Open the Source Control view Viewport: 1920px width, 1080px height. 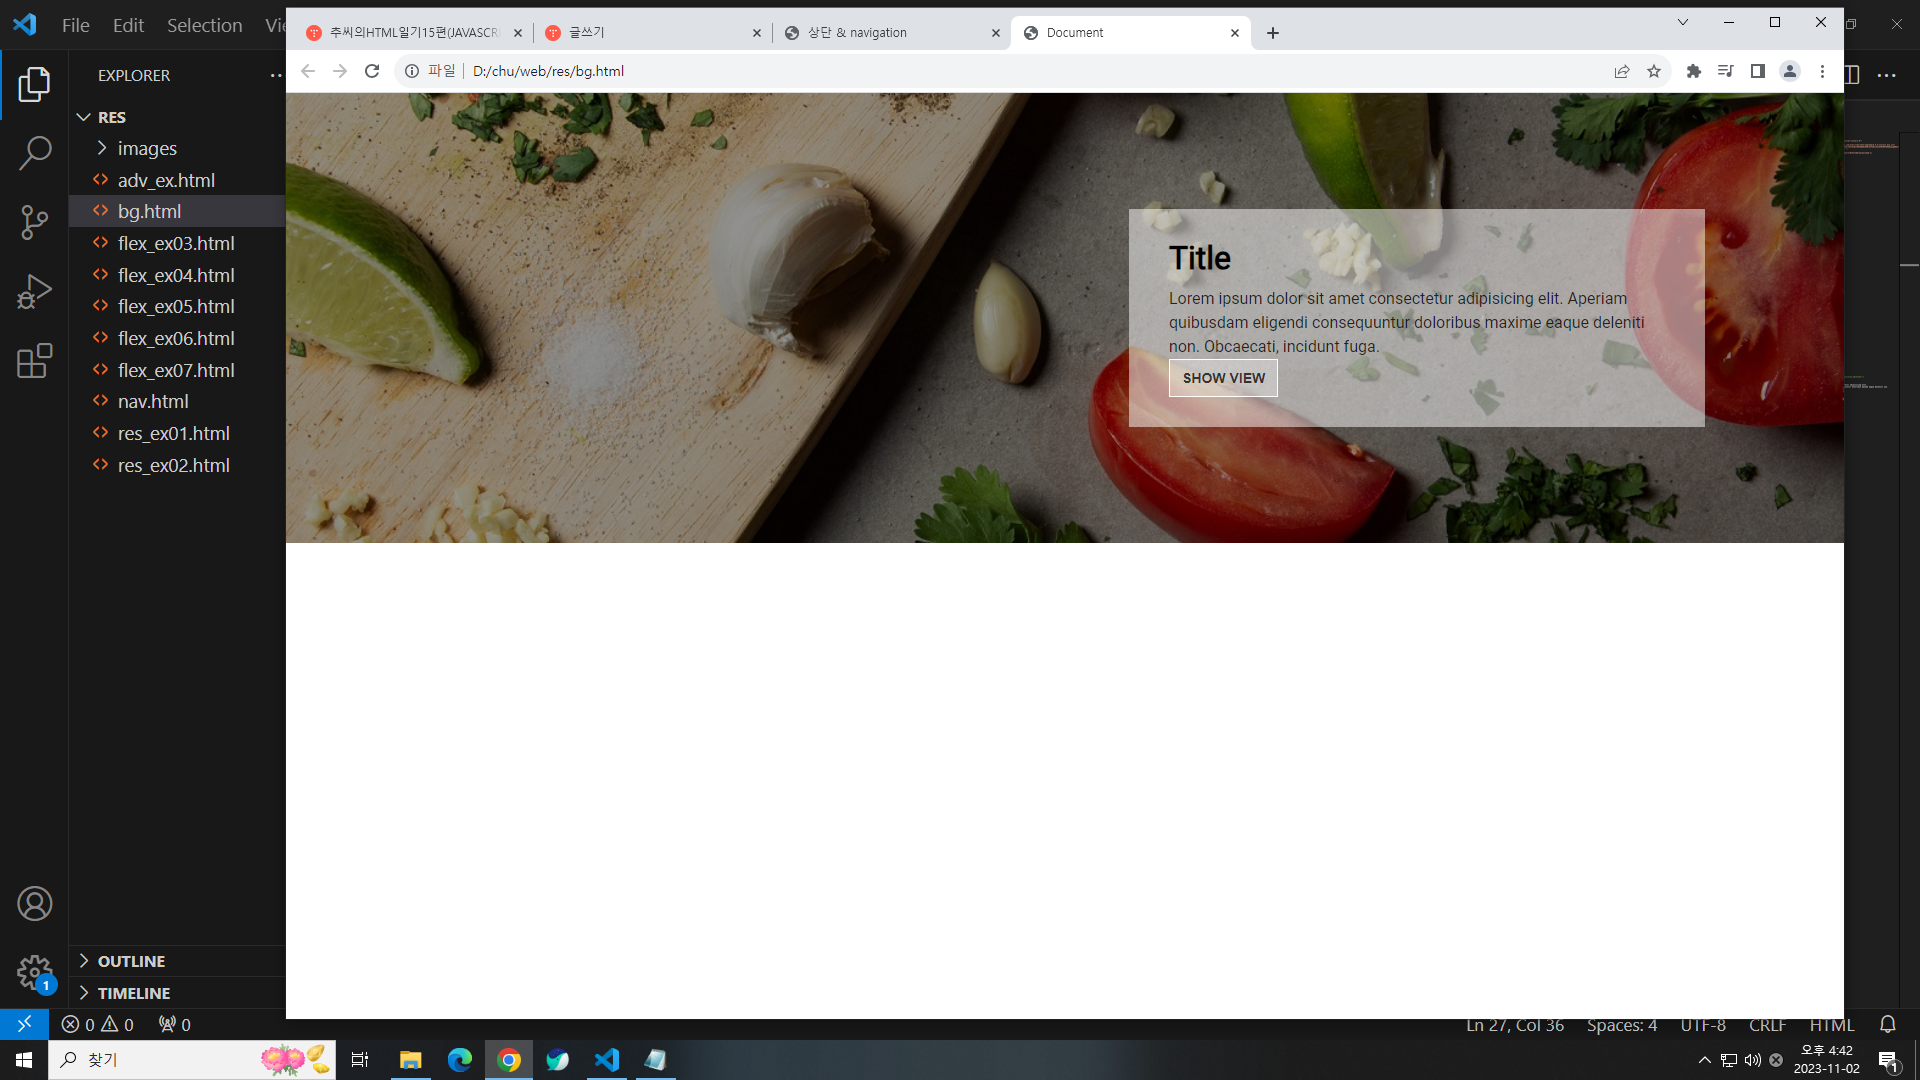34,222
